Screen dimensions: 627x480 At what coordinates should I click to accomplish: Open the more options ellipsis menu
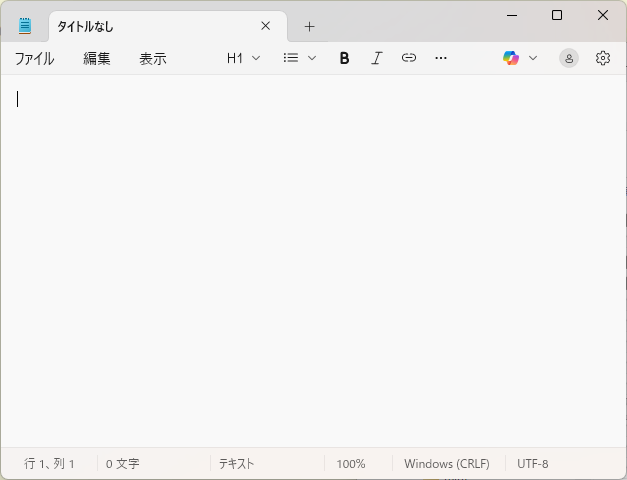coord(441,58)
